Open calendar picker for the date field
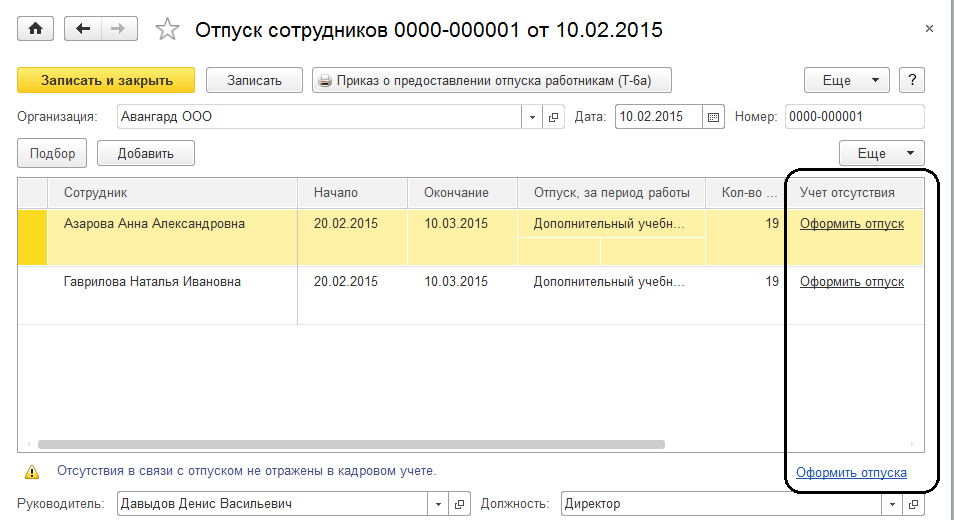 (x=714, y=117)
